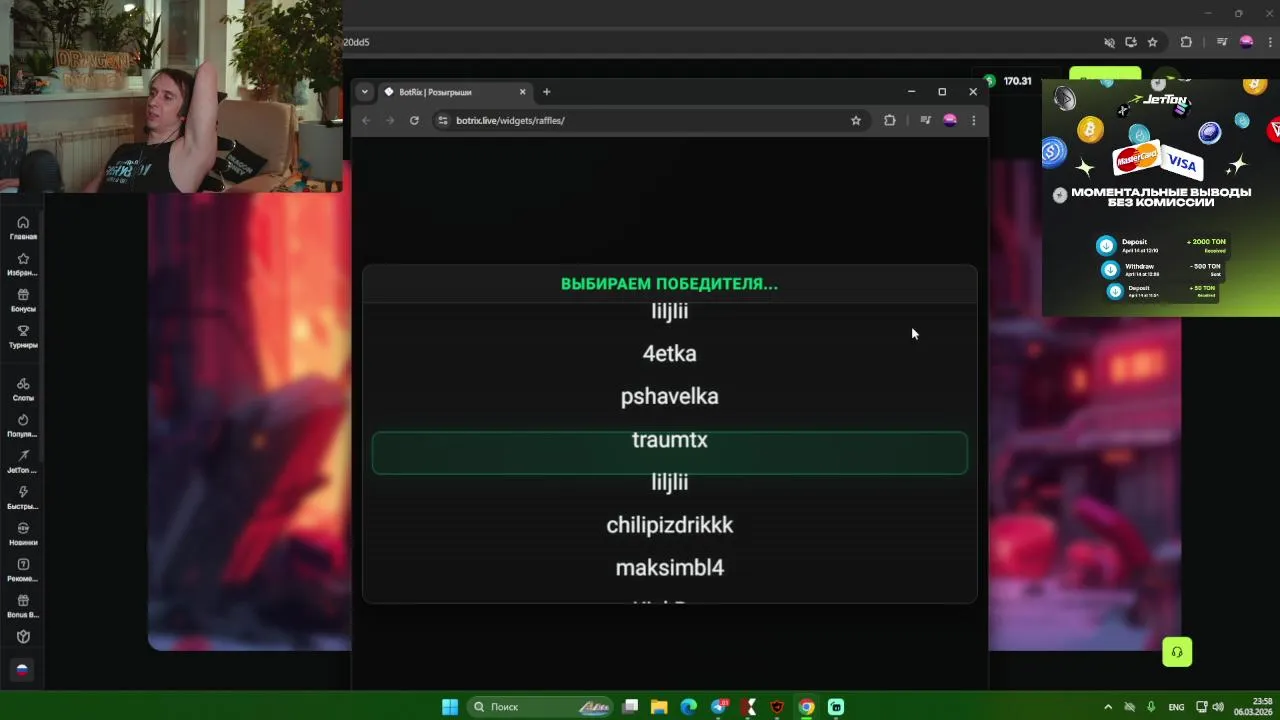The height and width of the screenshot is (720, 1280).
Task: Open media control icon in BotRix window
Action: 925,120
